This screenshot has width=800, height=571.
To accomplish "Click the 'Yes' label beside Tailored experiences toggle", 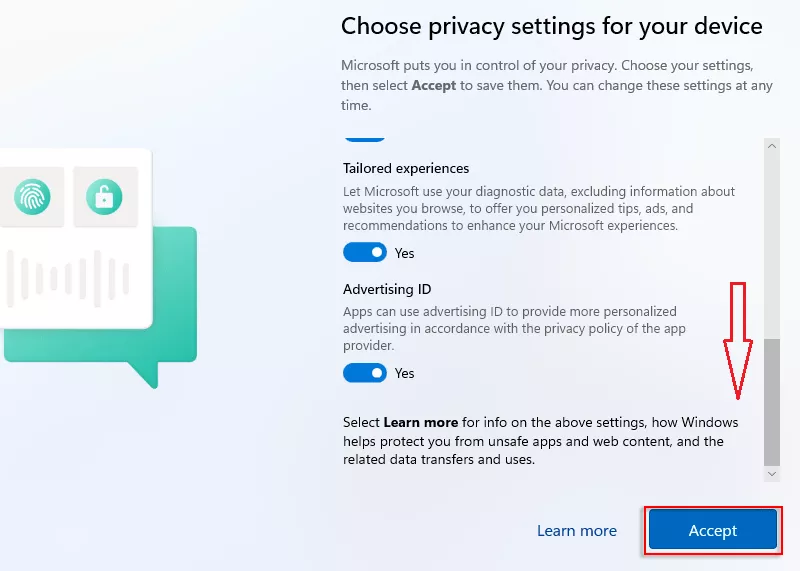I will [404, 253].
